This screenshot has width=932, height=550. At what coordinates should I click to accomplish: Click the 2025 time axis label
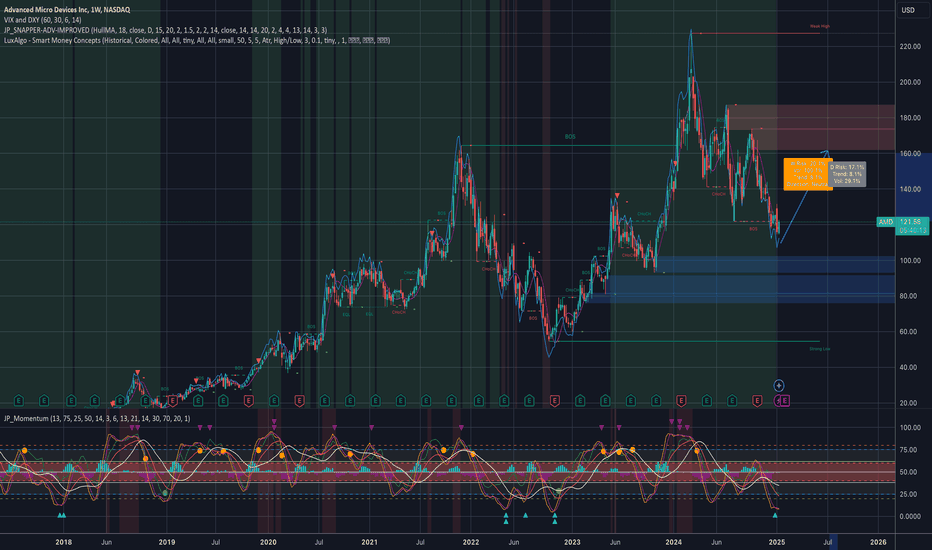pos(777,542)
